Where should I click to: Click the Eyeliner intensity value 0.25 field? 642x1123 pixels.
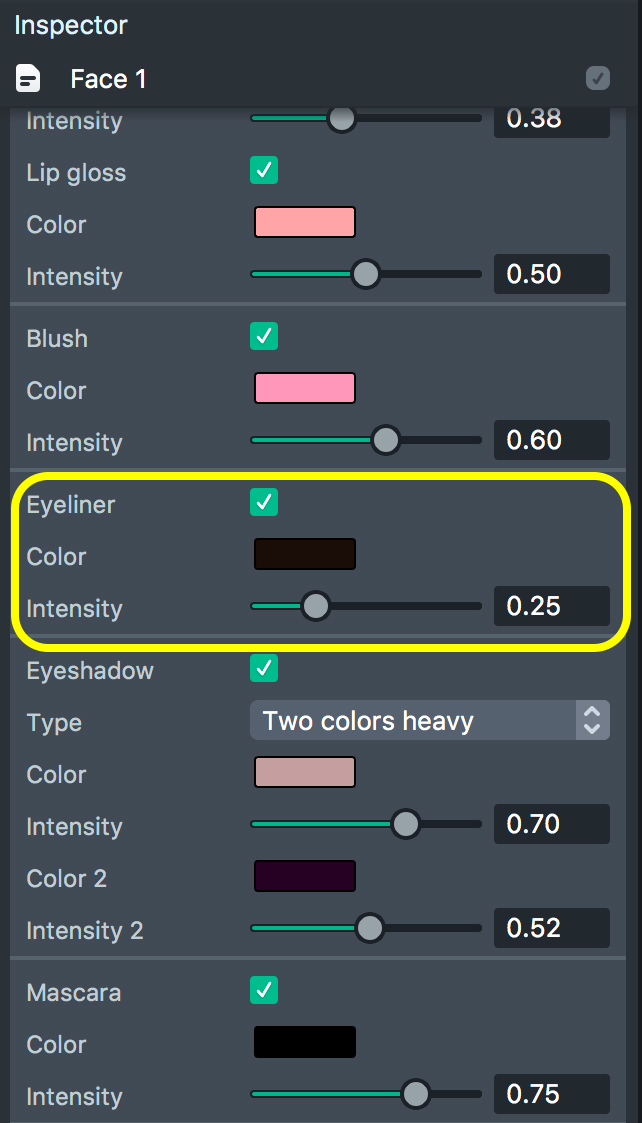point(551,606)
